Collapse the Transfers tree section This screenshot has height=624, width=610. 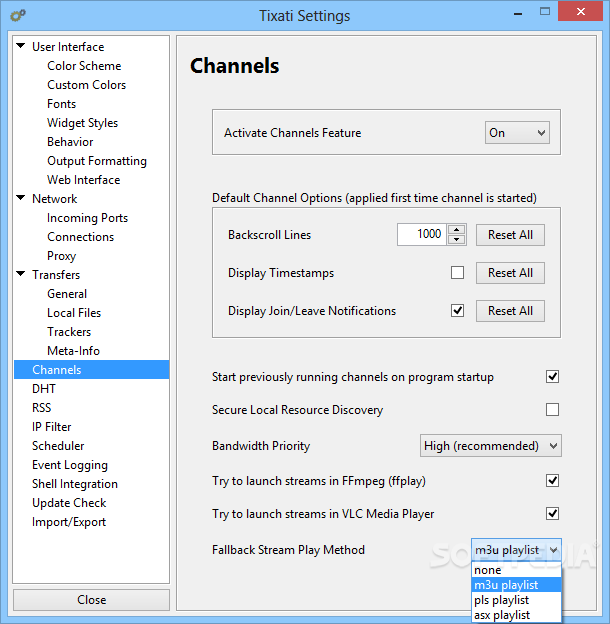tap(21, 274)
